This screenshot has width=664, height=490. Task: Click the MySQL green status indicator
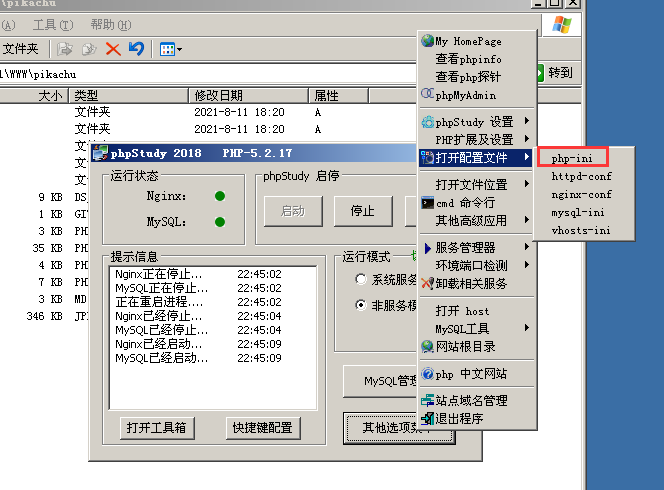(220, 222)
